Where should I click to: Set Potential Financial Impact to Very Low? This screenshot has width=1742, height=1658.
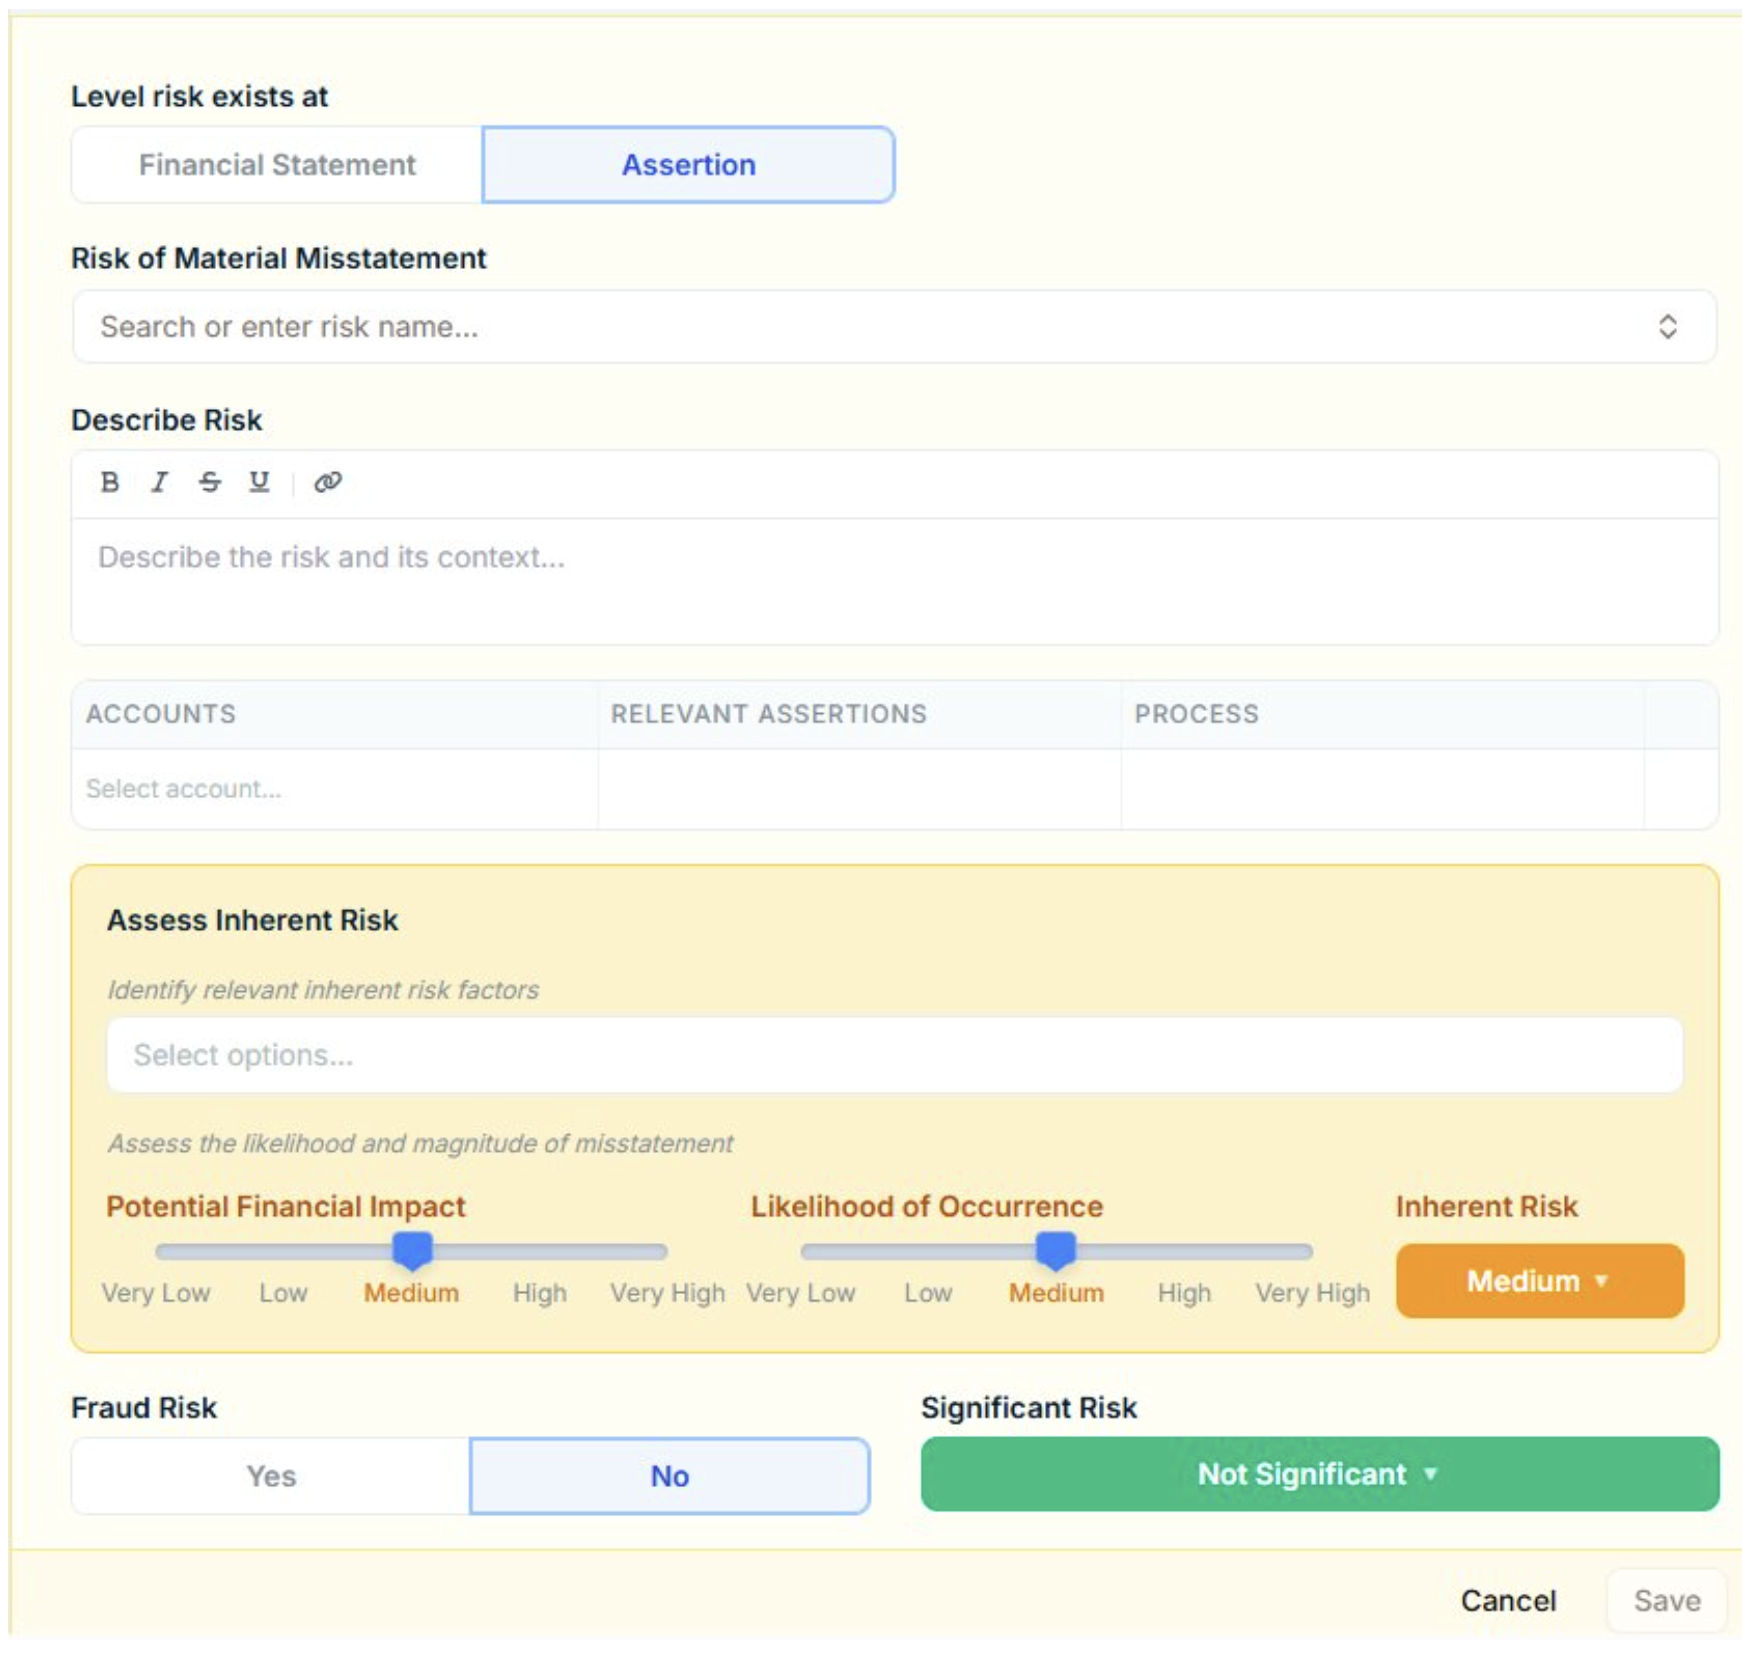pyautogui.click(x=156, y=1293)
